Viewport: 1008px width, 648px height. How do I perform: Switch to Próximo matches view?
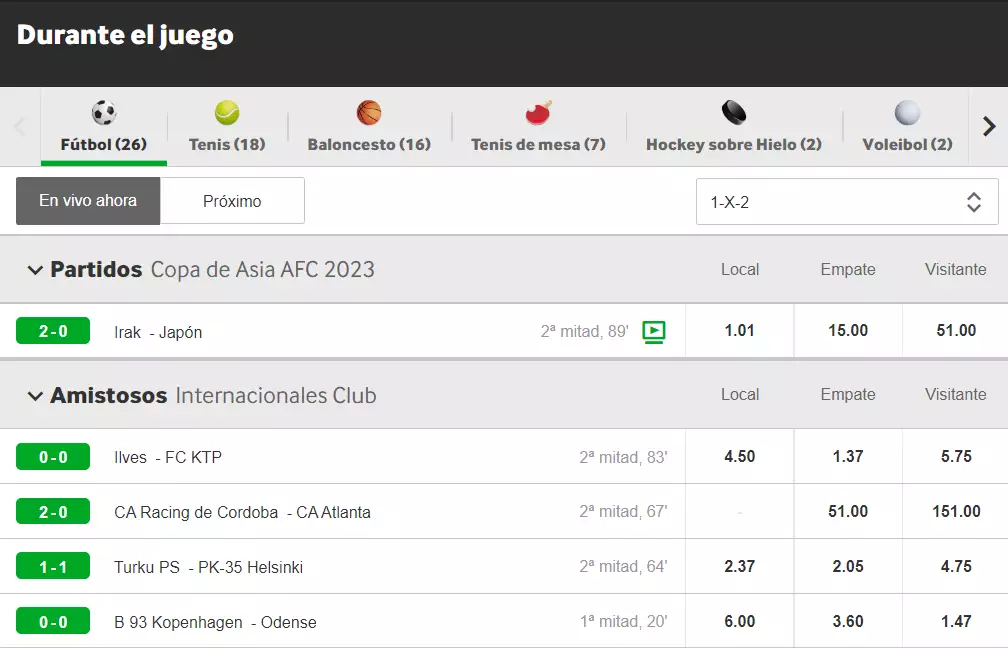232,201
